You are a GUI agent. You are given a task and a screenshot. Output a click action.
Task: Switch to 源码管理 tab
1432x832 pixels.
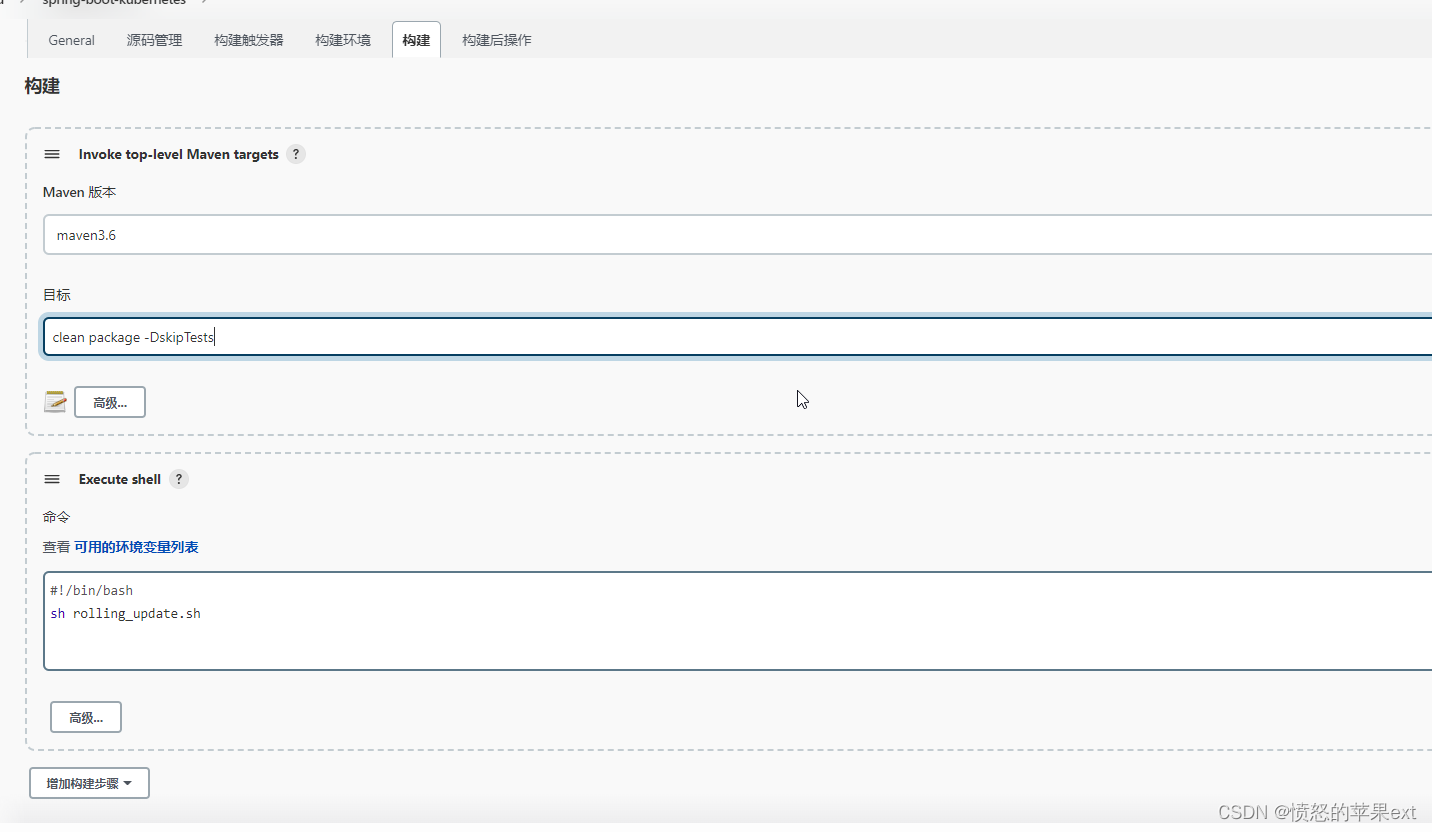pos(154,40)
